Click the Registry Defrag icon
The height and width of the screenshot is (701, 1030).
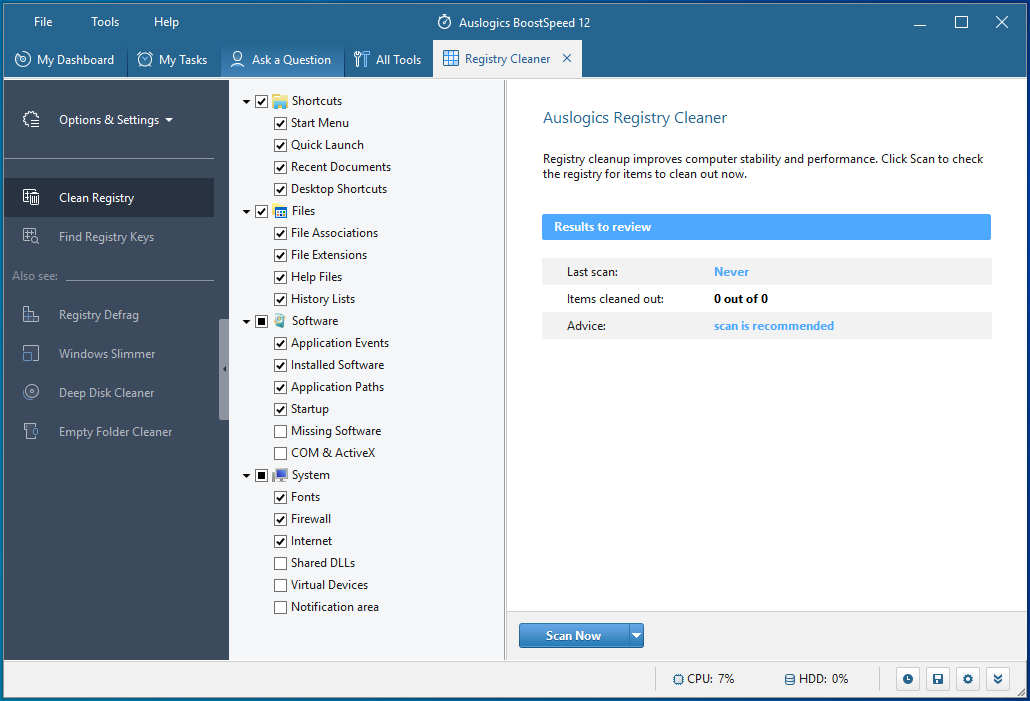click(29, 314)
